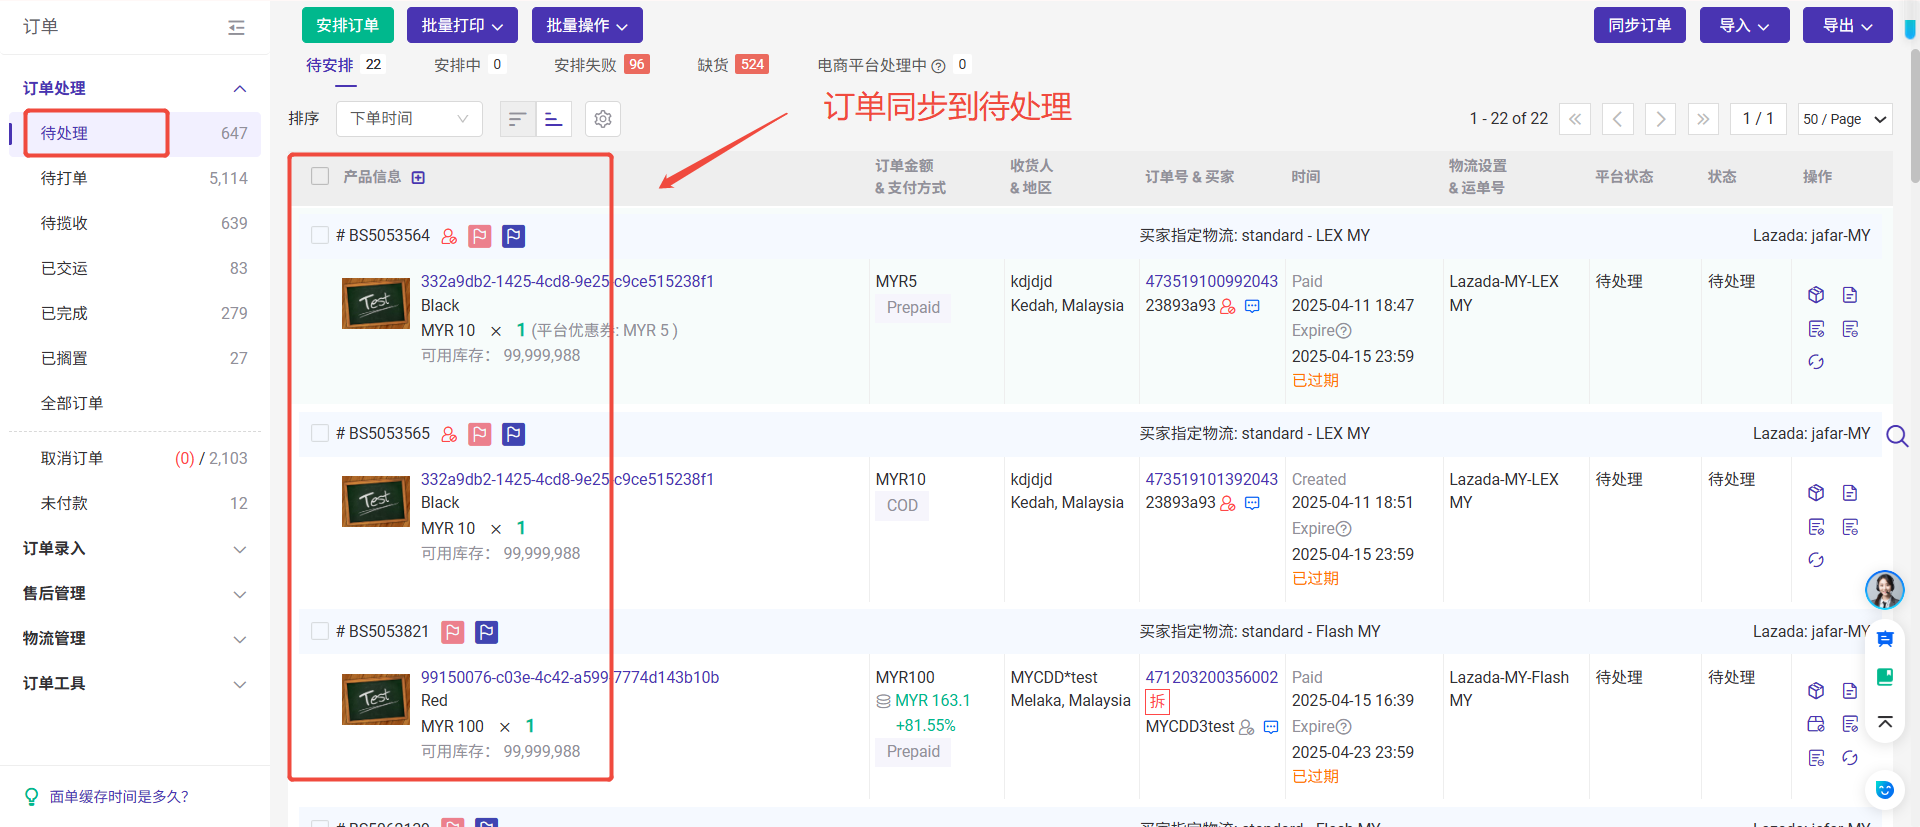
Task: Click the product thumbnail of order BS5053821
Action: pos(376,698)
